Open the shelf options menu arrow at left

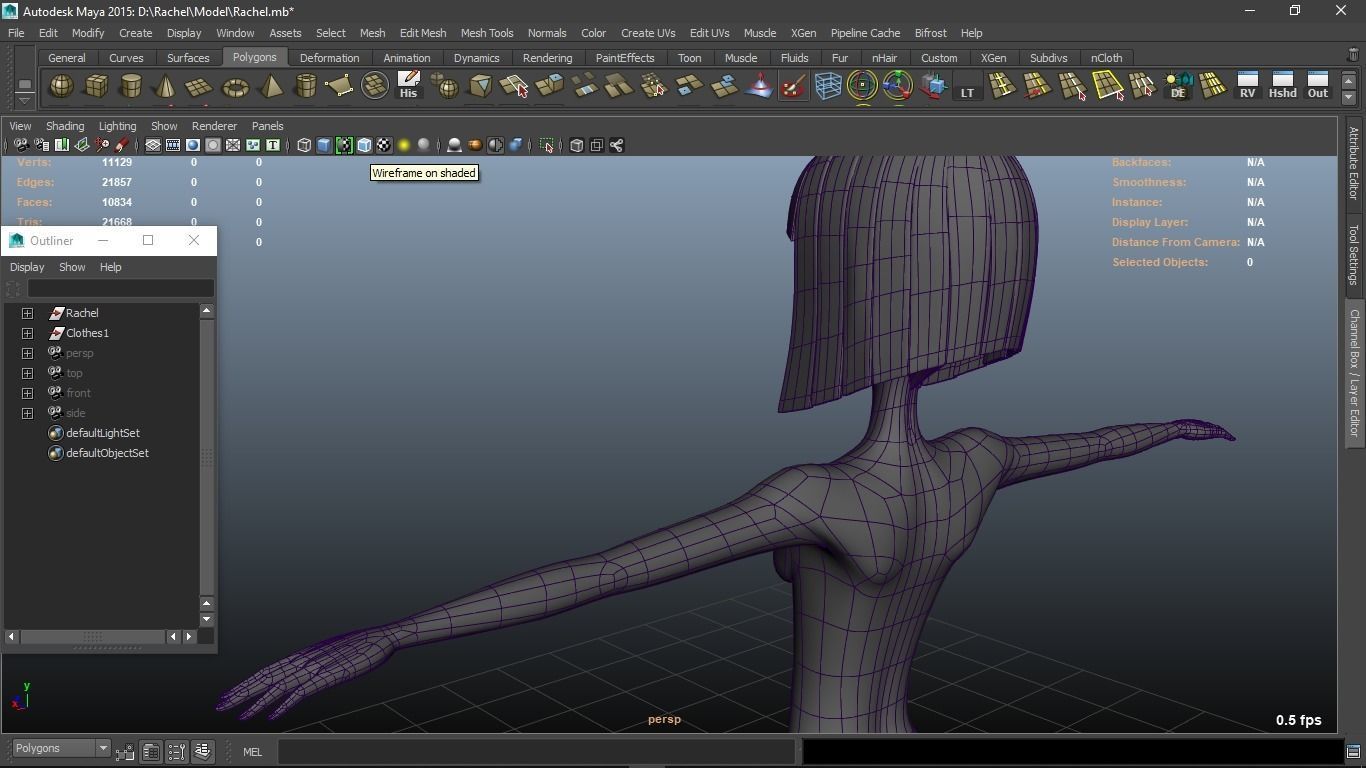24,100
